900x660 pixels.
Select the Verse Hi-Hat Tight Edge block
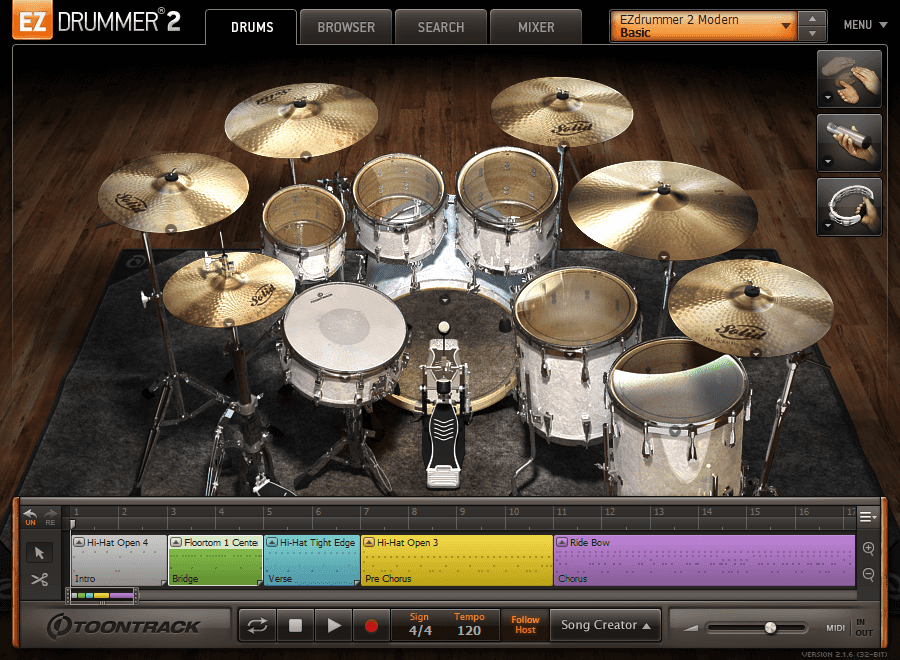tap(312, 561)
